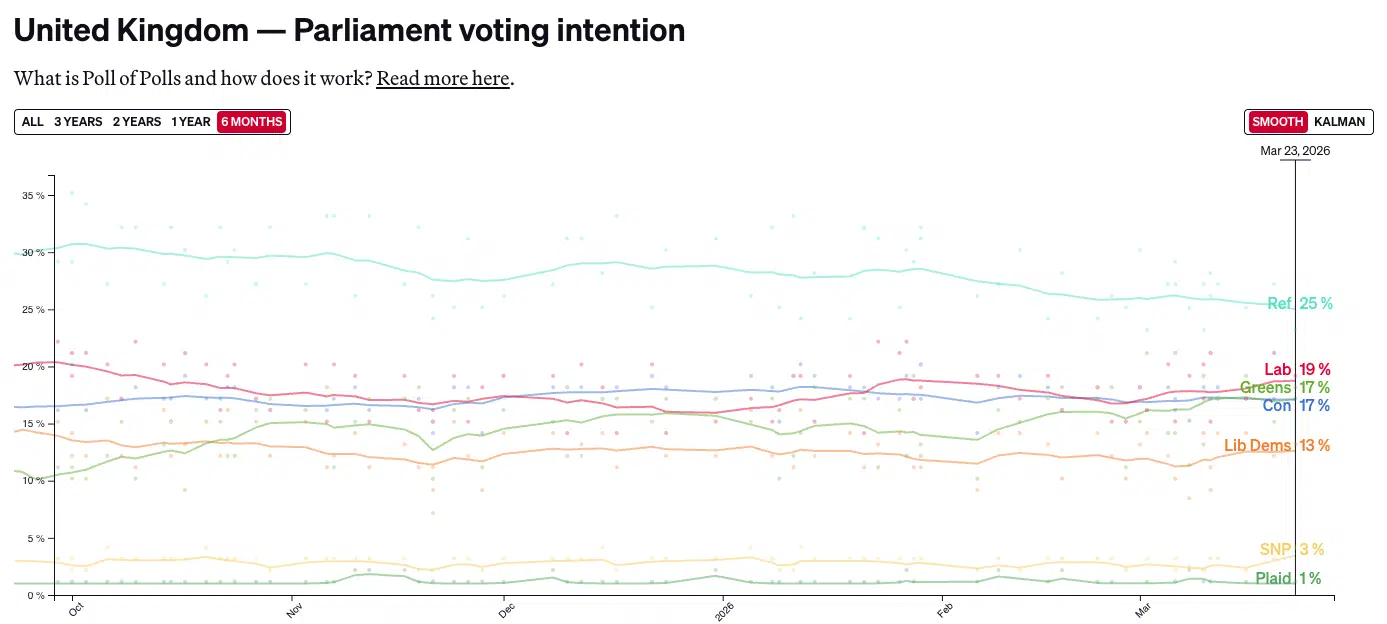This screenshot has height=624, width=1387.
Task: Enable the KALMAN averaging mode
Action: click(1340, 121)
